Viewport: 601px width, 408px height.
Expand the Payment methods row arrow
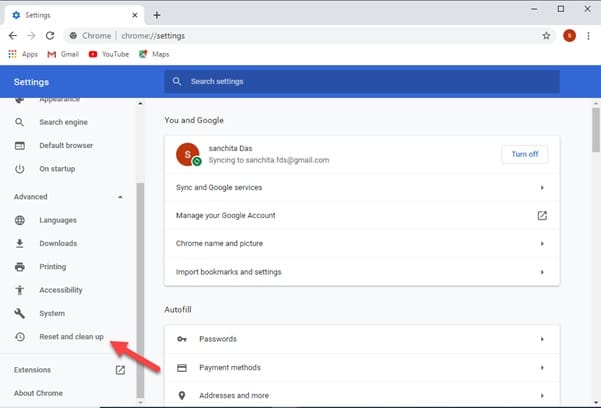coord(542,367)
